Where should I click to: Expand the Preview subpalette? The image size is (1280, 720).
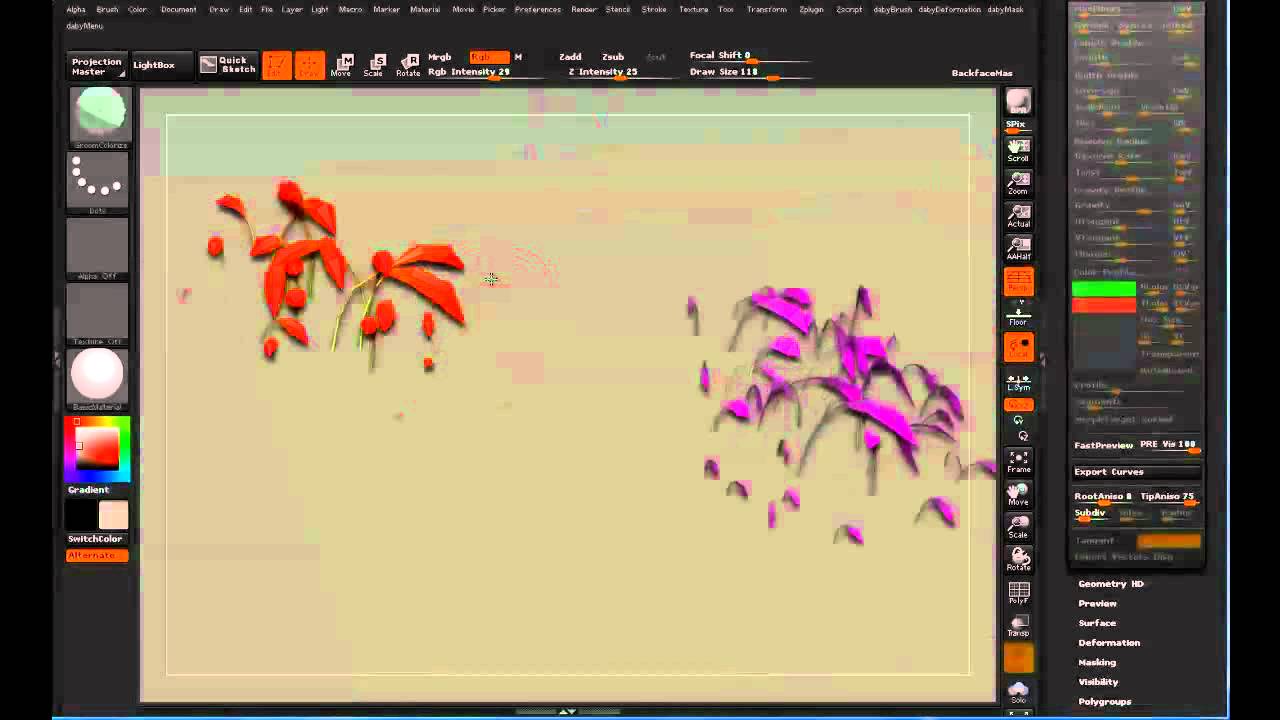[x=1098, y=604]
